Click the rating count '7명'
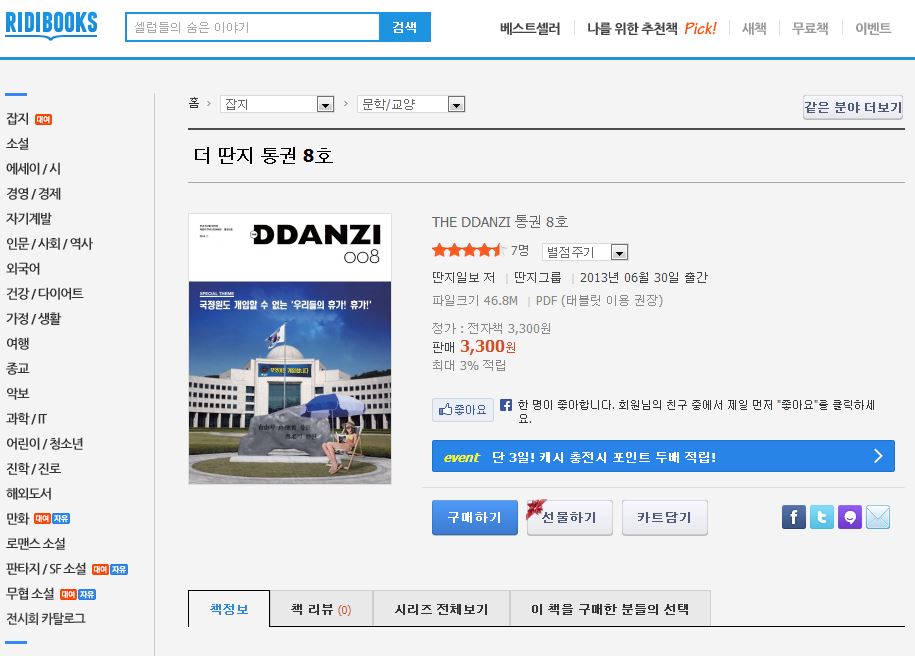Screen dimensions: 915x656 pyautogui.click(x=520, y=250)
